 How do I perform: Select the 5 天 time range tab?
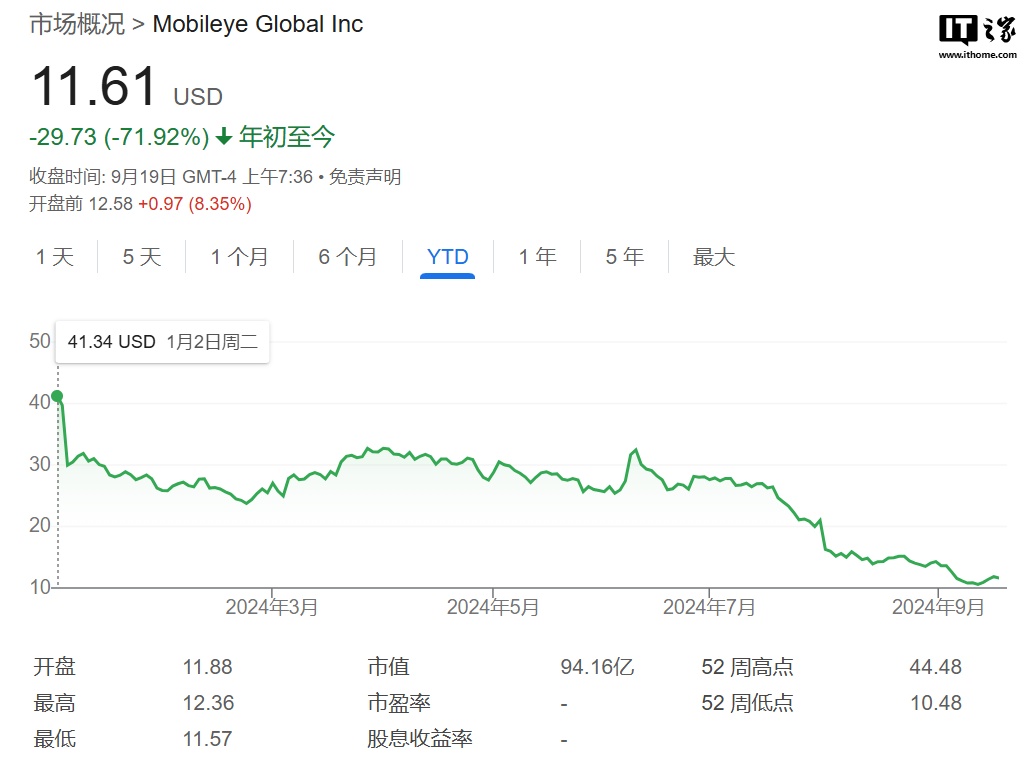142,257
